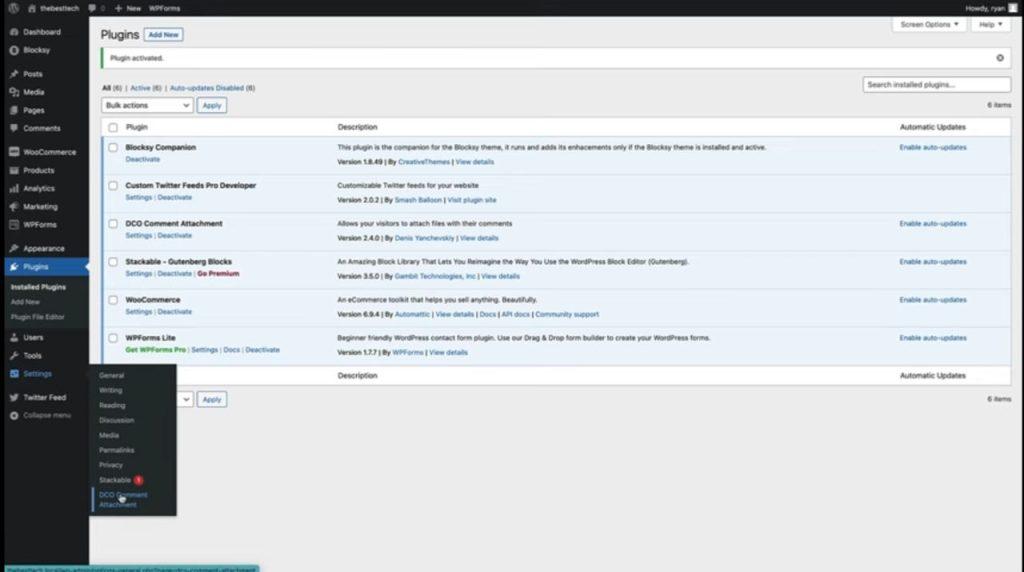The height and width of the screenshot is (572, 1024).
Task: Open the top Bulk actions dropdown
Action: pyautogui.click(x=147, y=105)
